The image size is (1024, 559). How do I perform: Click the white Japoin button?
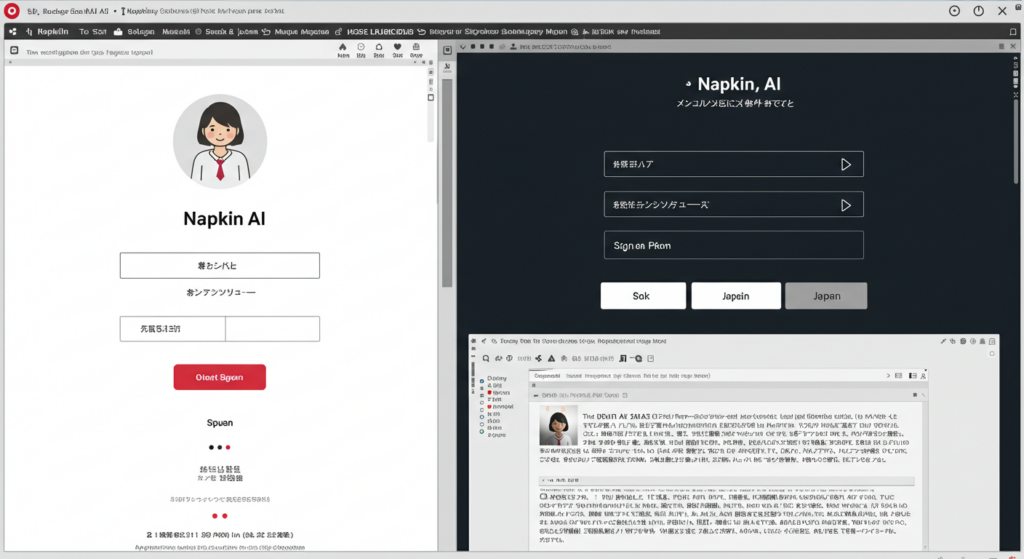736,296
